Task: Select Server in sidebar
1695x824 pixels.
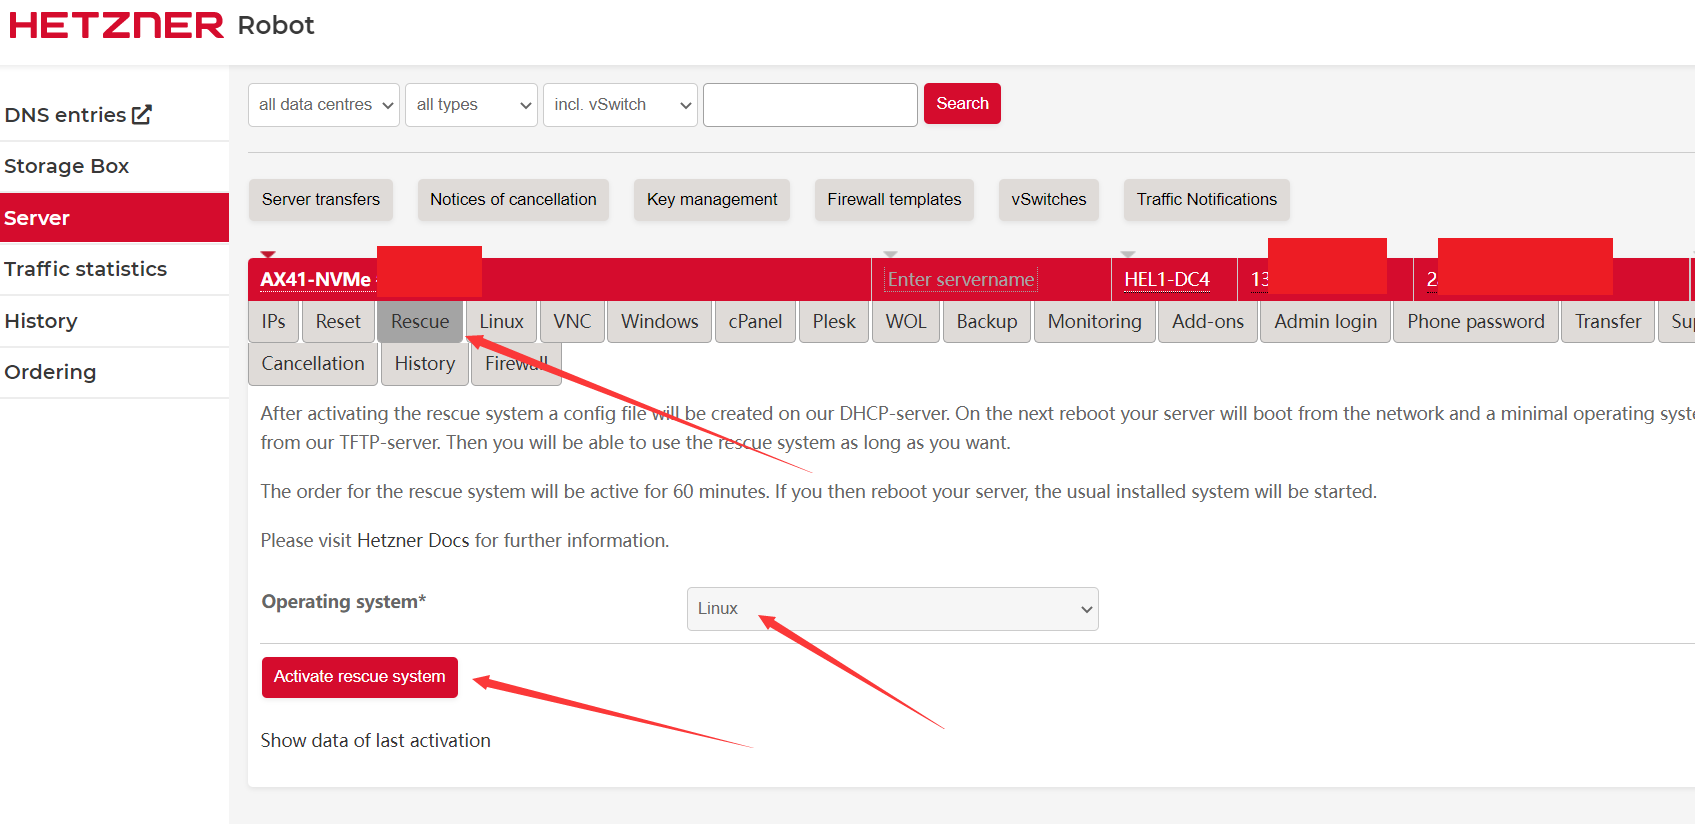Action: (114, 218)
